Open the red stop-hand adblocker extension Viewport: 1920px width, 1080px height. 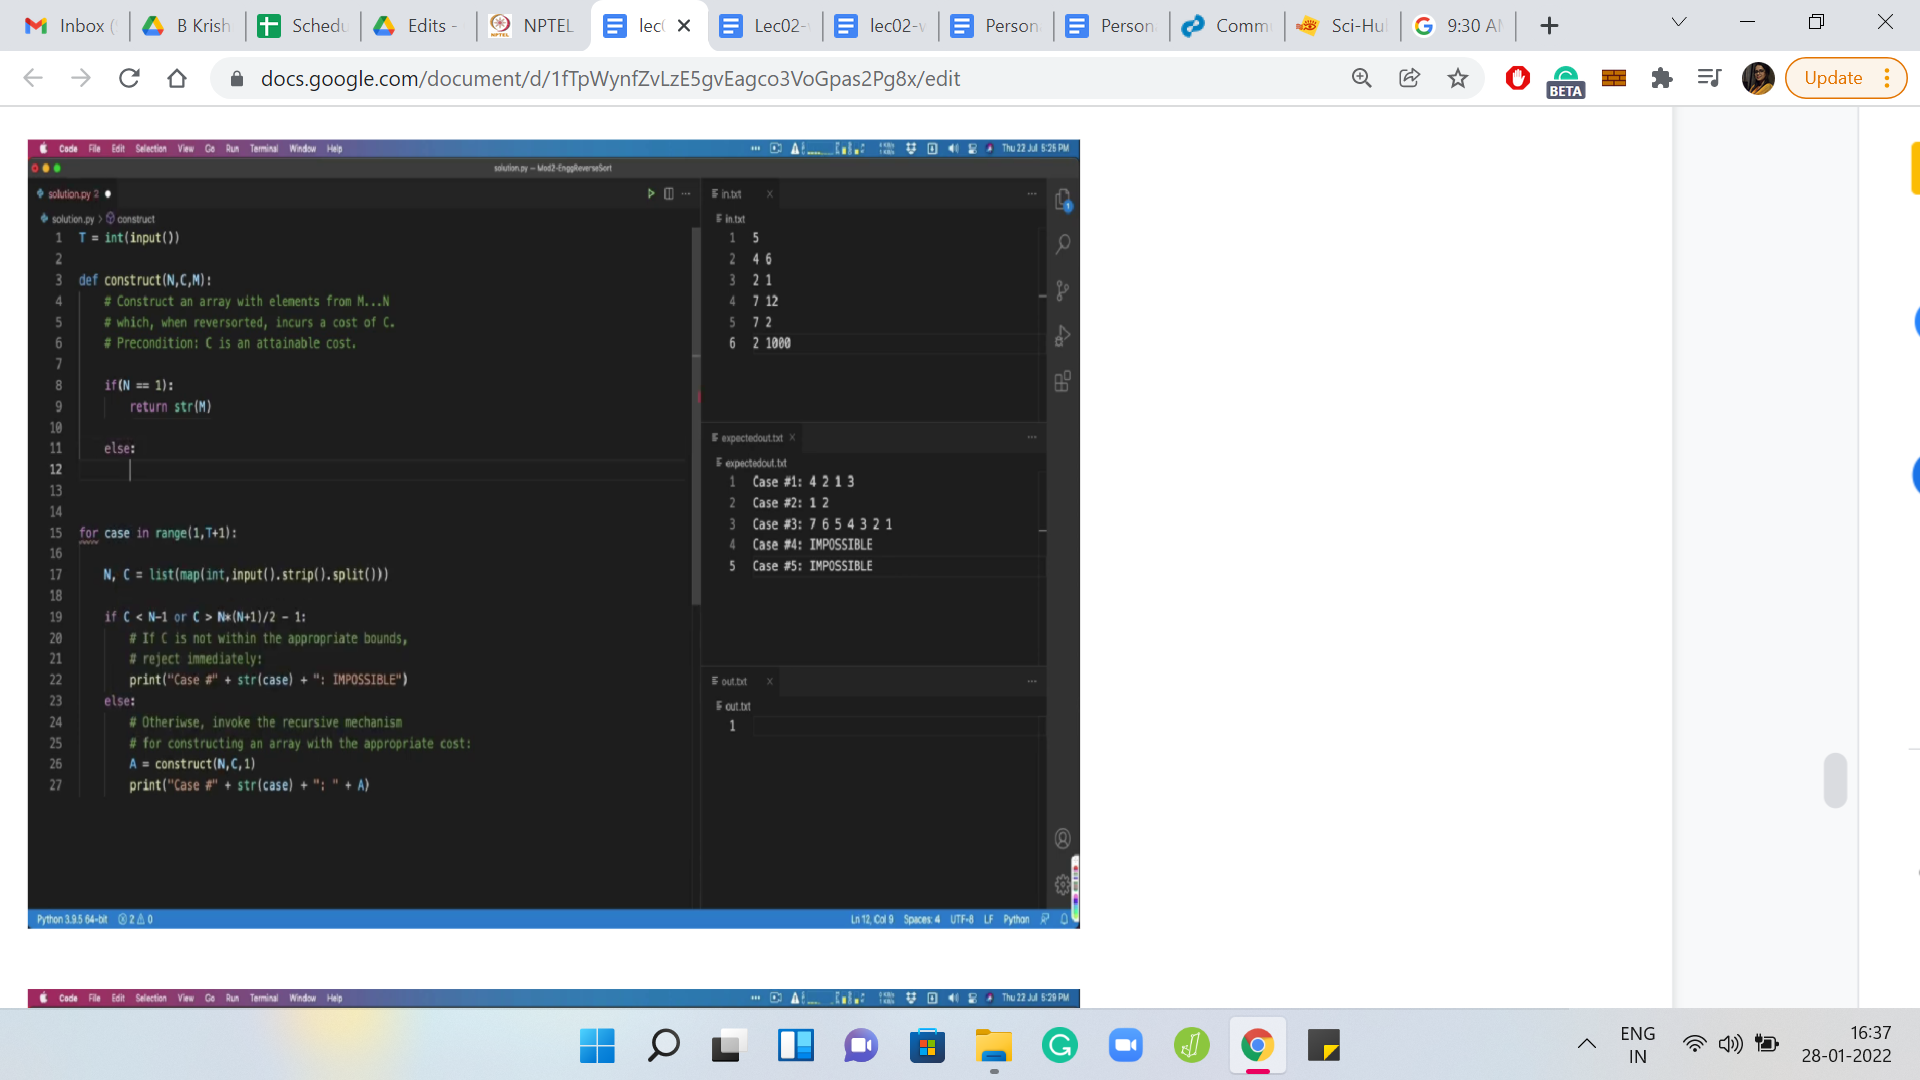(x=1517, y=78)
